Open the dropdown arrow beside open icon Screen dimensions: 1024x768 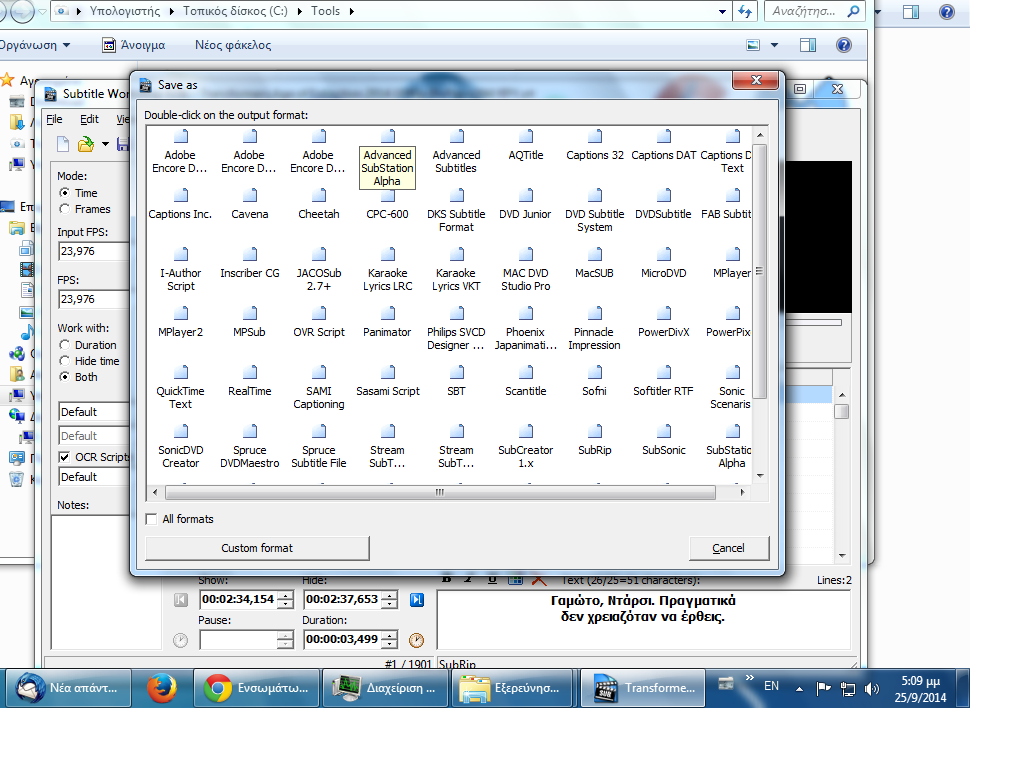(x=105, y=144)
